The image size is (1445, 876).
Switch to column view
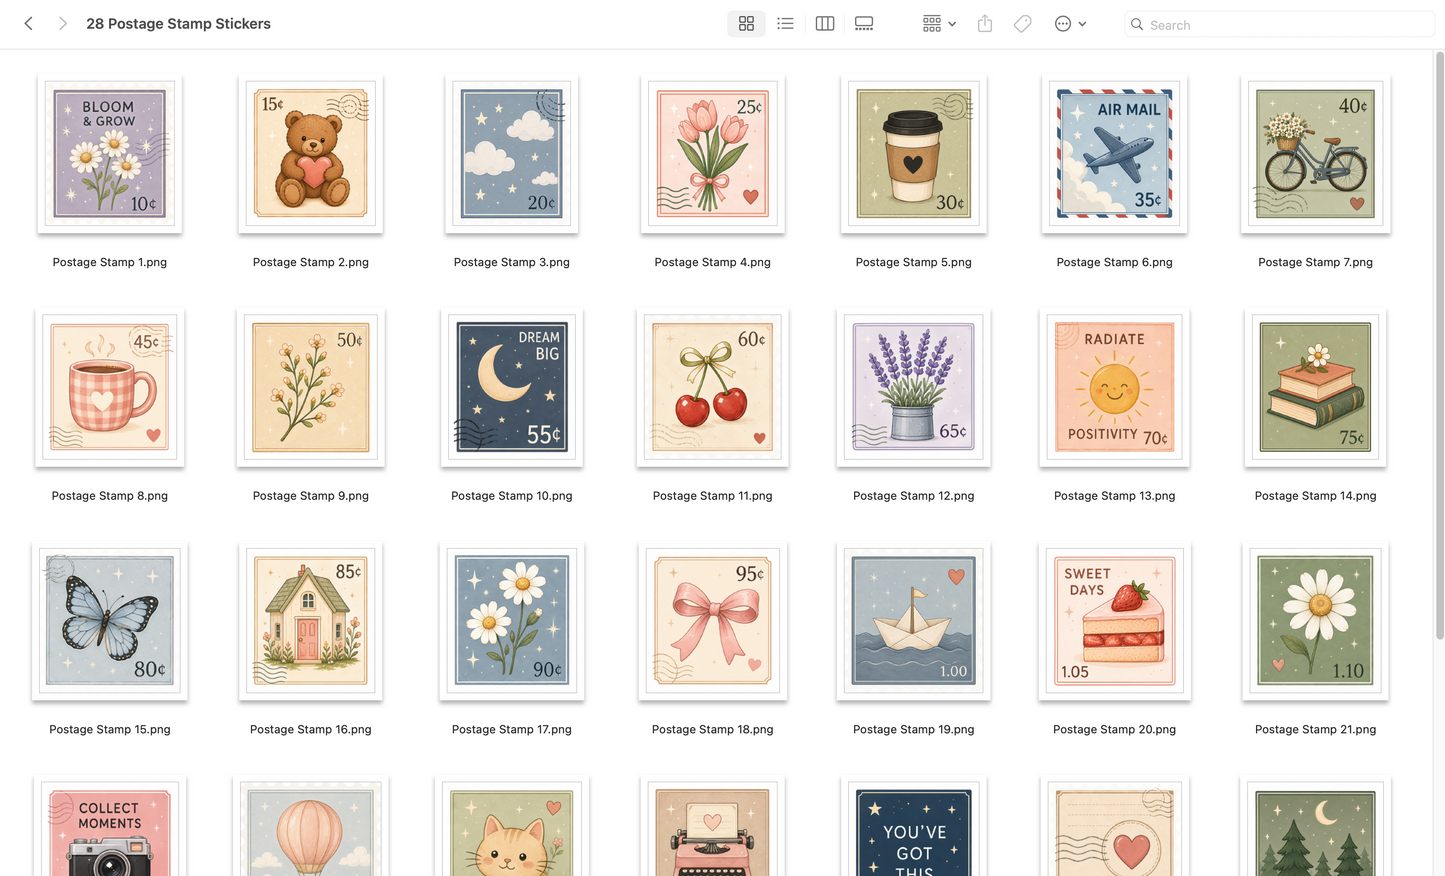coord(825,23)
